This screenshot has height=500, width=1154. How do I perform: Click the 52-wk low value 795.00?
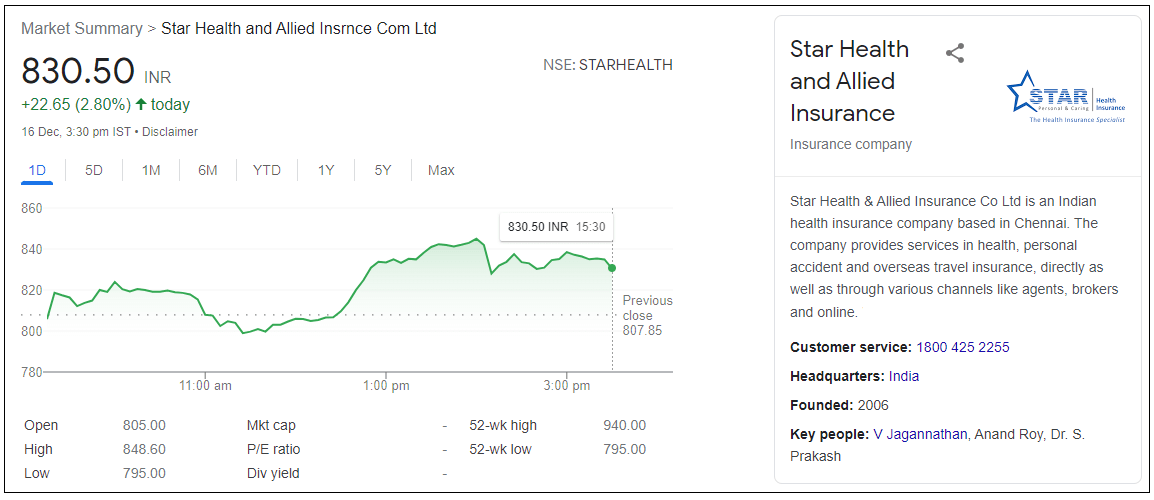(x=624, y=449)
